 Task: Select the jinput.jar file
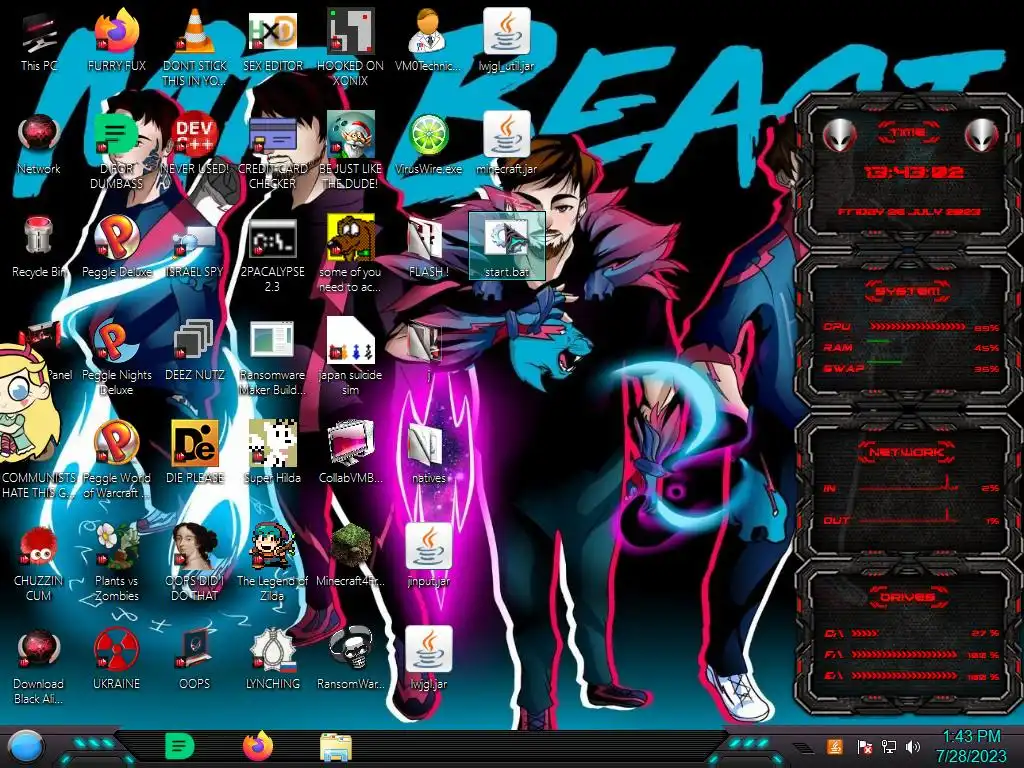pos(428,555)
